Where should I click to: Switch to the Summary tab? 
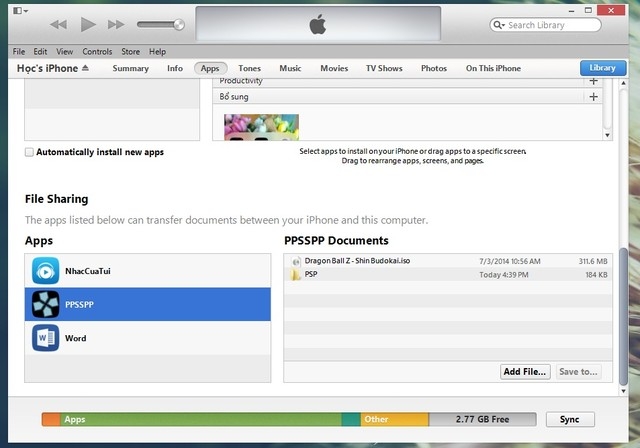point(131,68)
